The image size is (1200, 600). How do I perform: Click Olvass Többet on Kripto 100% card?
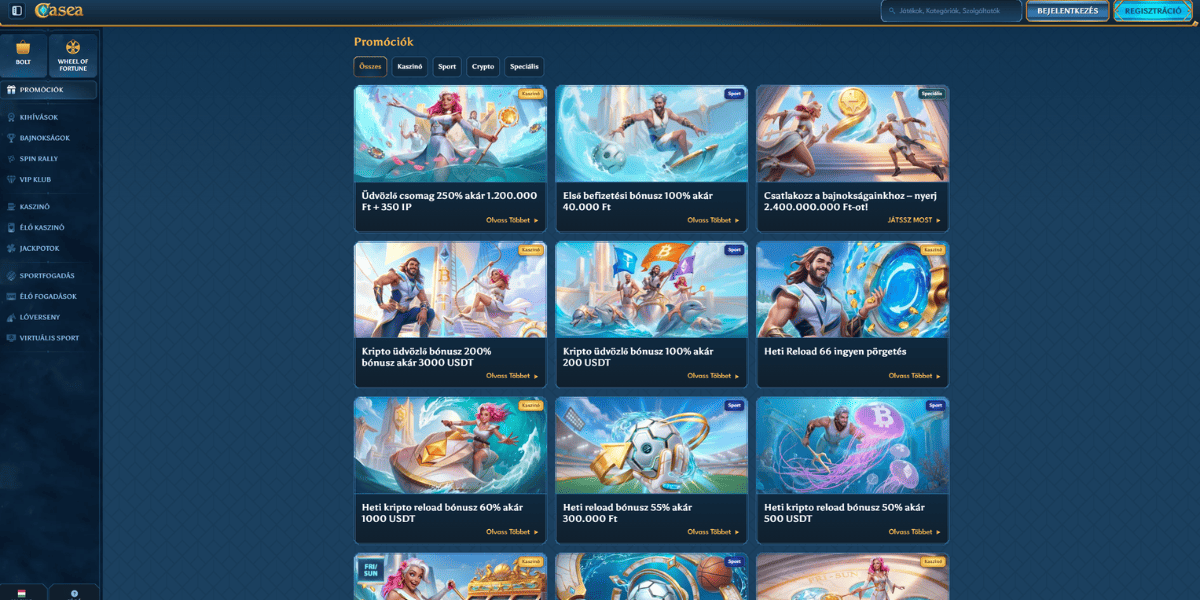point(713,376)
